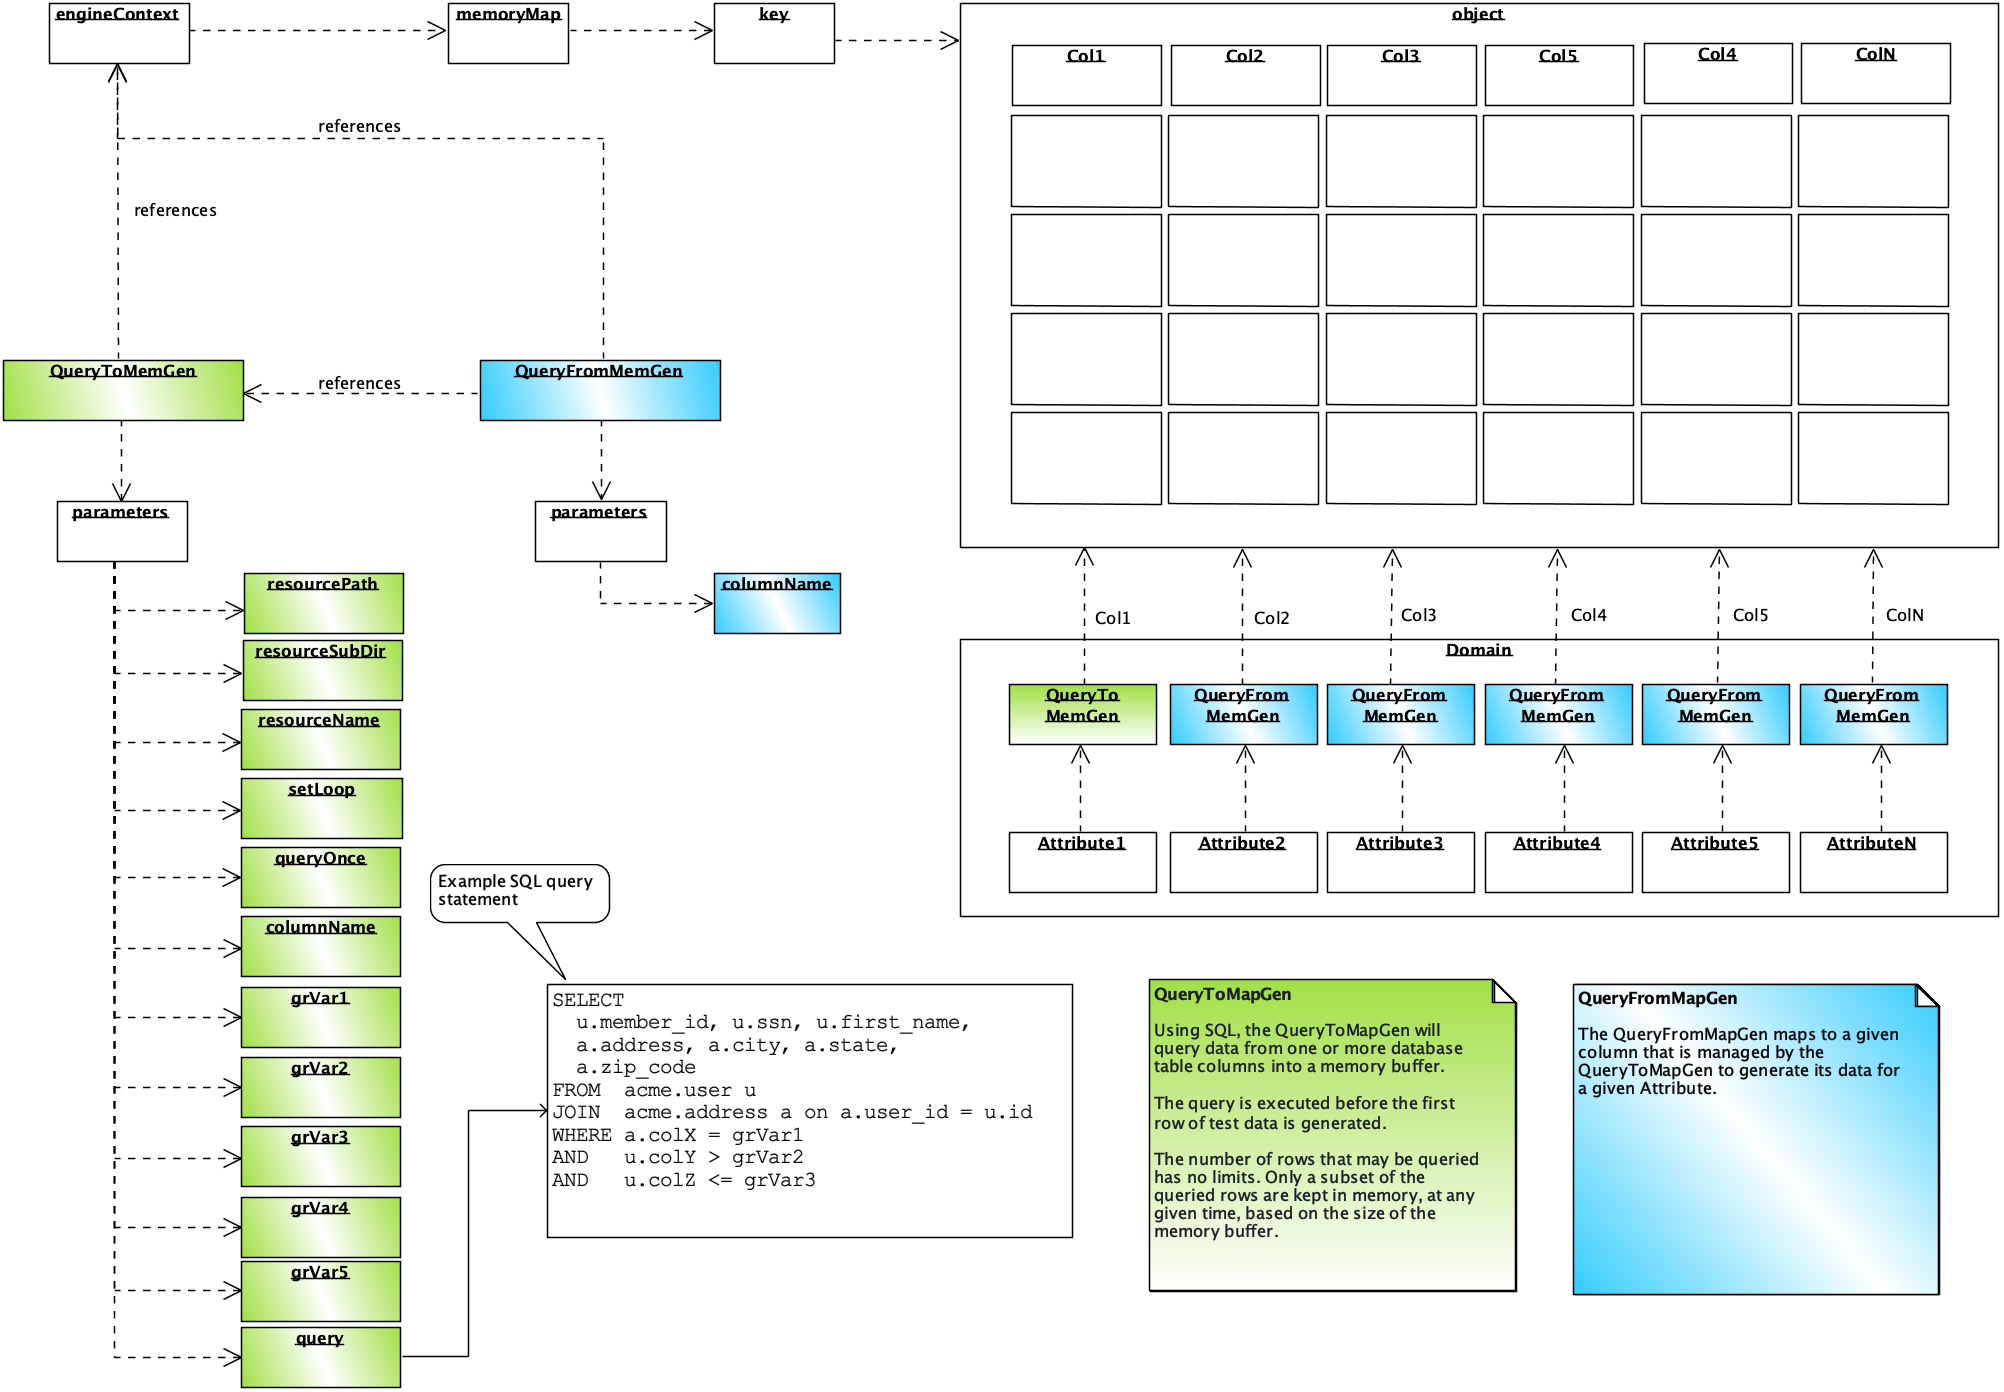The height and width of the screenshot is (1392, 2004).
Task: Select the AttributeN box in Domain
Action: (1873, 862)
